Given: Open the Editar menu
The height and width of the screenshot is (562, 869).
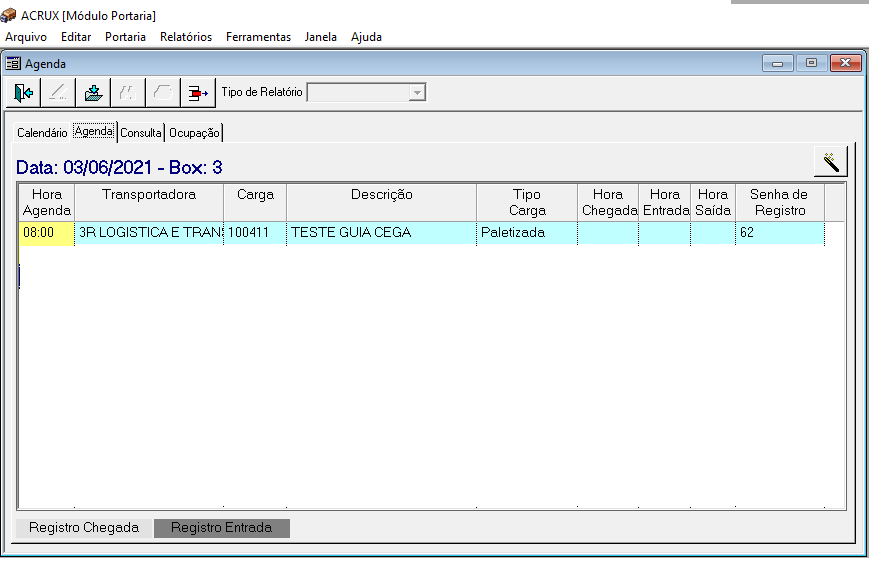Looking at the screenshot, I should tap(76, 37).
